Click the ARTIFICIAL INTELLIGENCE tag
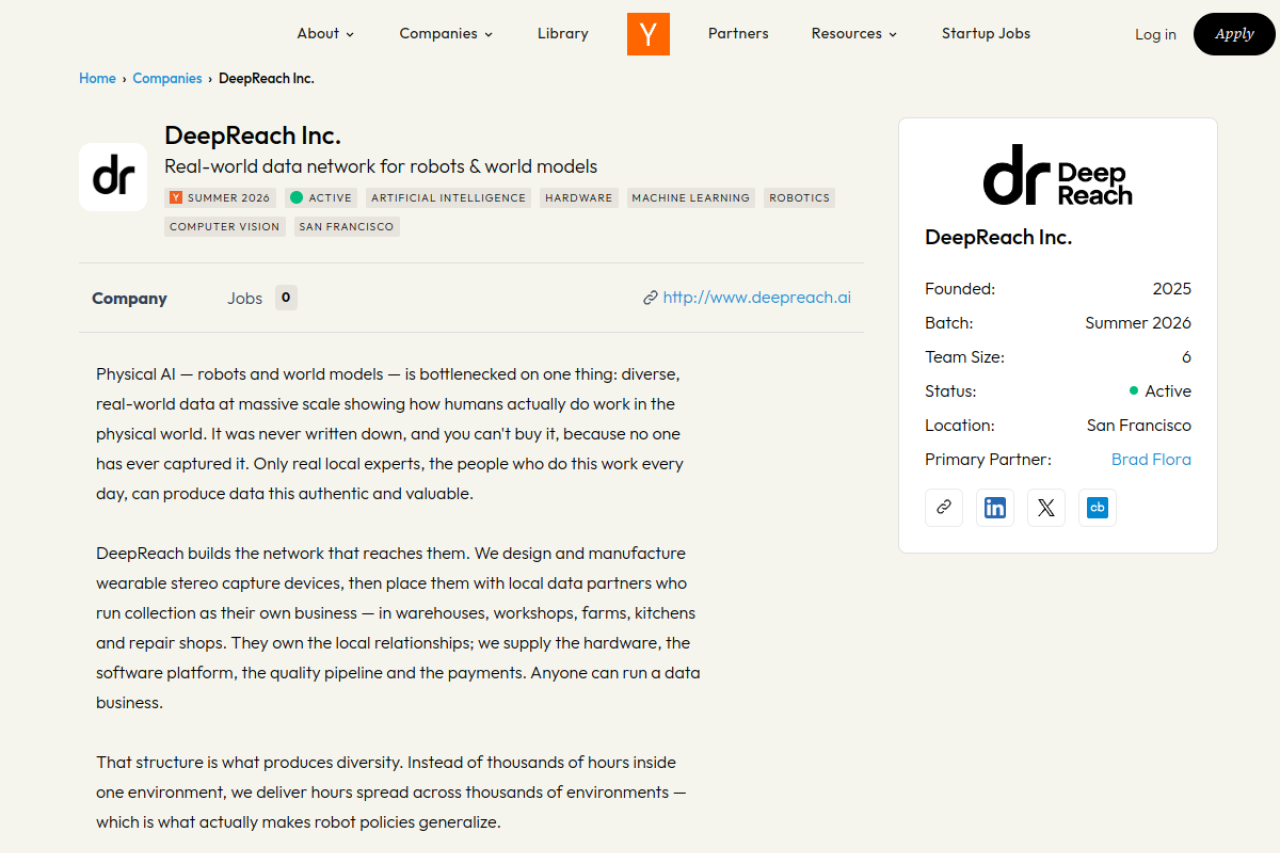1280x853 pixels. pos(448,198)
